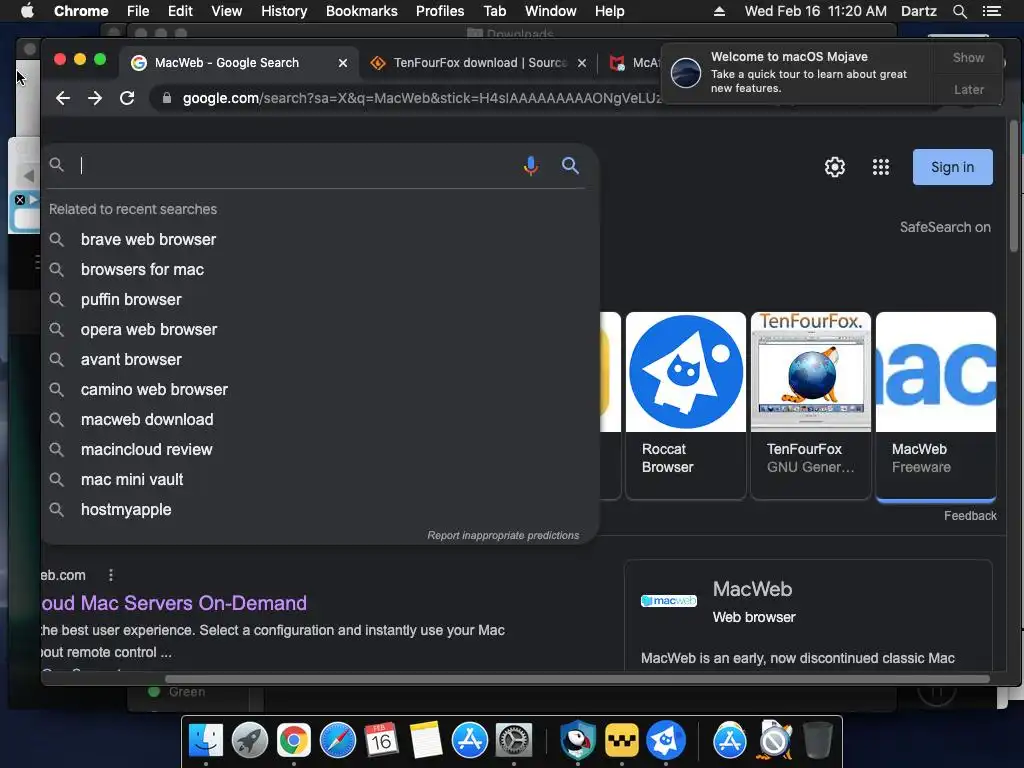This screenshot has width=1024, height=768.
Task: Open the Dartz user menu in menu bar
Action: coord(918,11)
